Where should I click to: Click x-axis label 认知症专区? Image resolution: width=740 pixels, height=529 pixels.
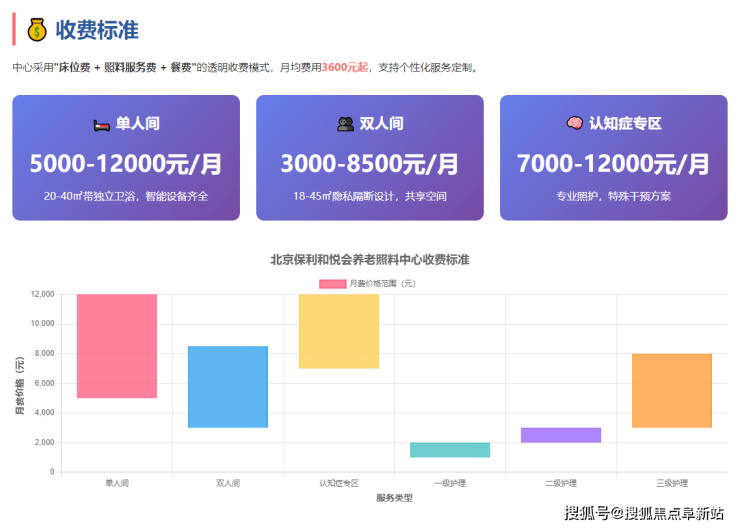pyautogui.click(x=339, y=483)
